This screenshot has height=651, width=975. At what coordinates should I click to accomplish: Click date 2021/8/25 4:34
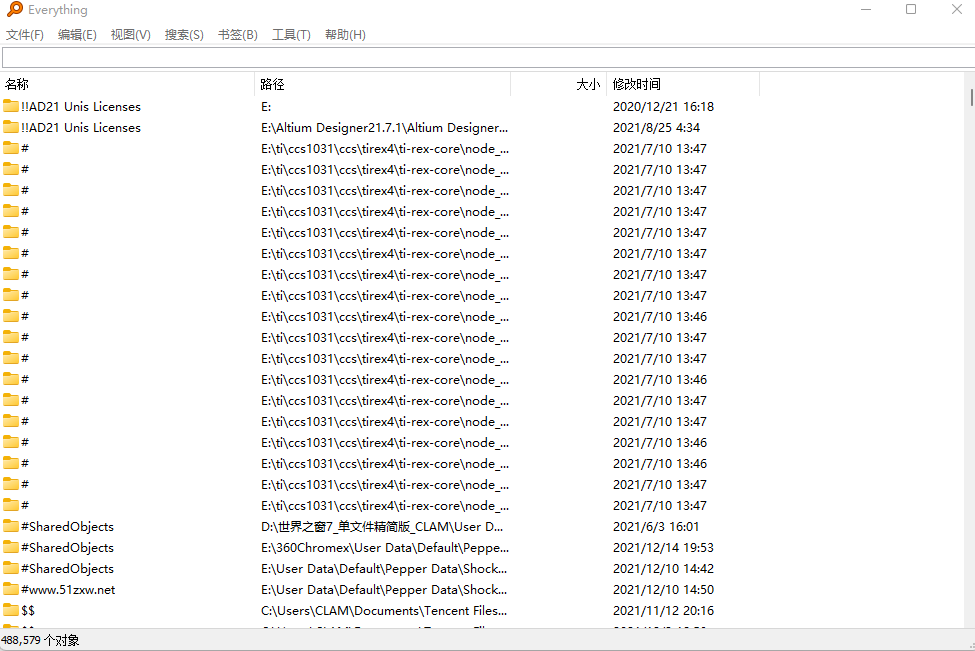click(657, 127)
